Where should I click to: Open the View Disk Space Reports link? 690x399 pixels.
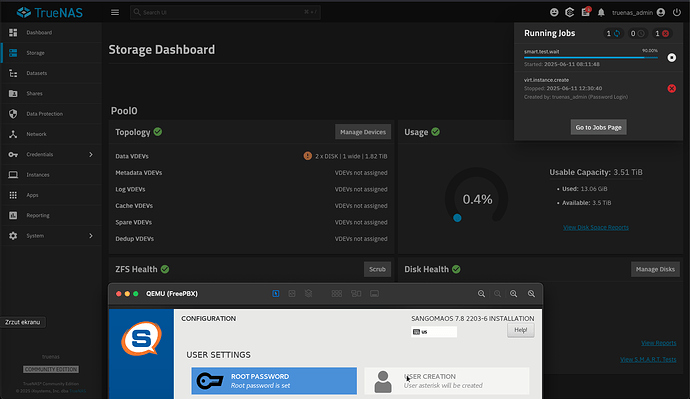(596, 227)
